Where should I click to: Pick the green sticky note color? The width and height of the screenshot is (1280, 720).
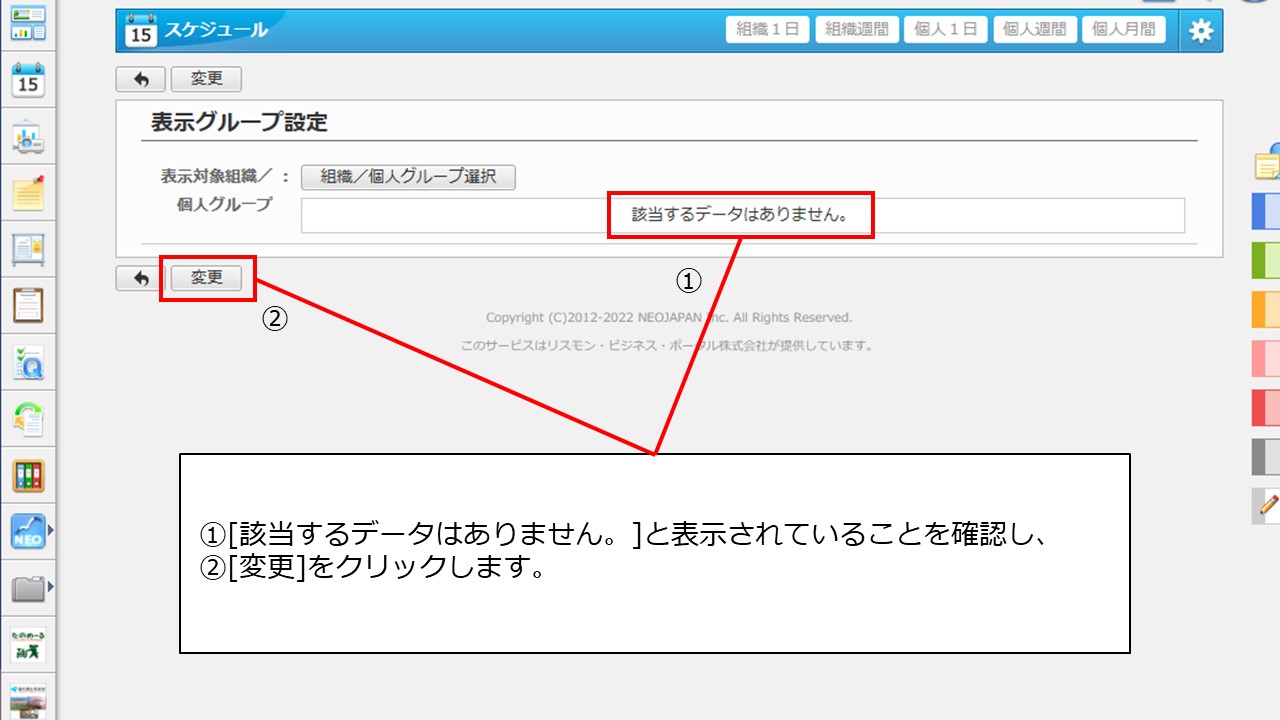click(1267, 260)
